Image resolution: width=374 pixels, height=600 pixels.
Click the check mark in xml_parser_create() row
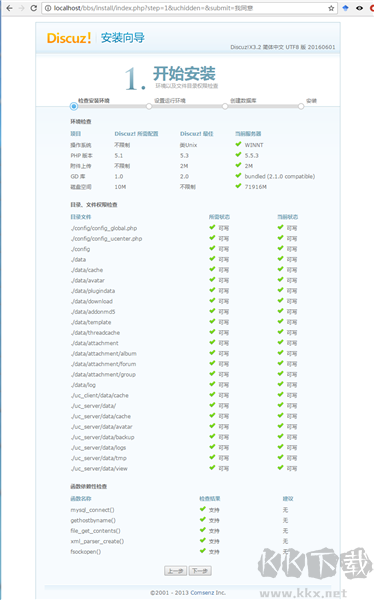[x=203, y=540]
